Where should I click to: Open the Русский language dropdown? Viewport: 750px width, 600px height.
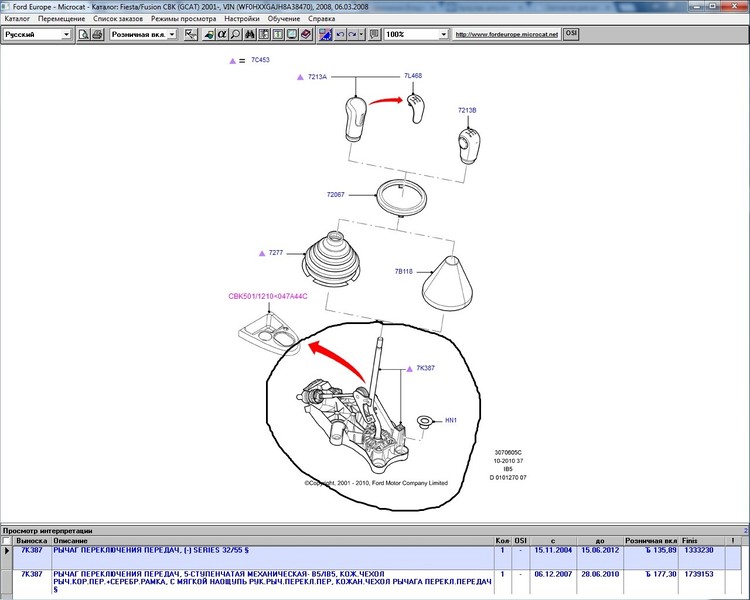click(37, 34)
